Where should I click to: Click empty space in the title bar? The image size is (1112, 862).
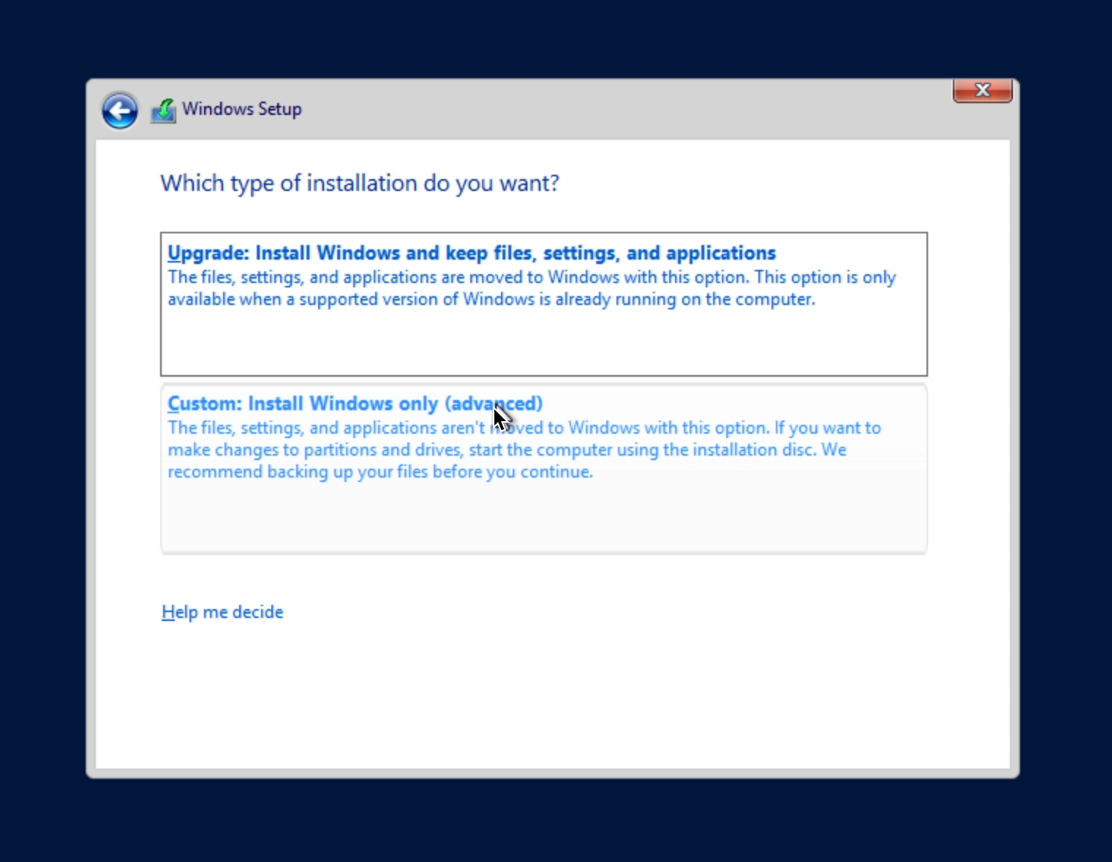click(620, 110)
